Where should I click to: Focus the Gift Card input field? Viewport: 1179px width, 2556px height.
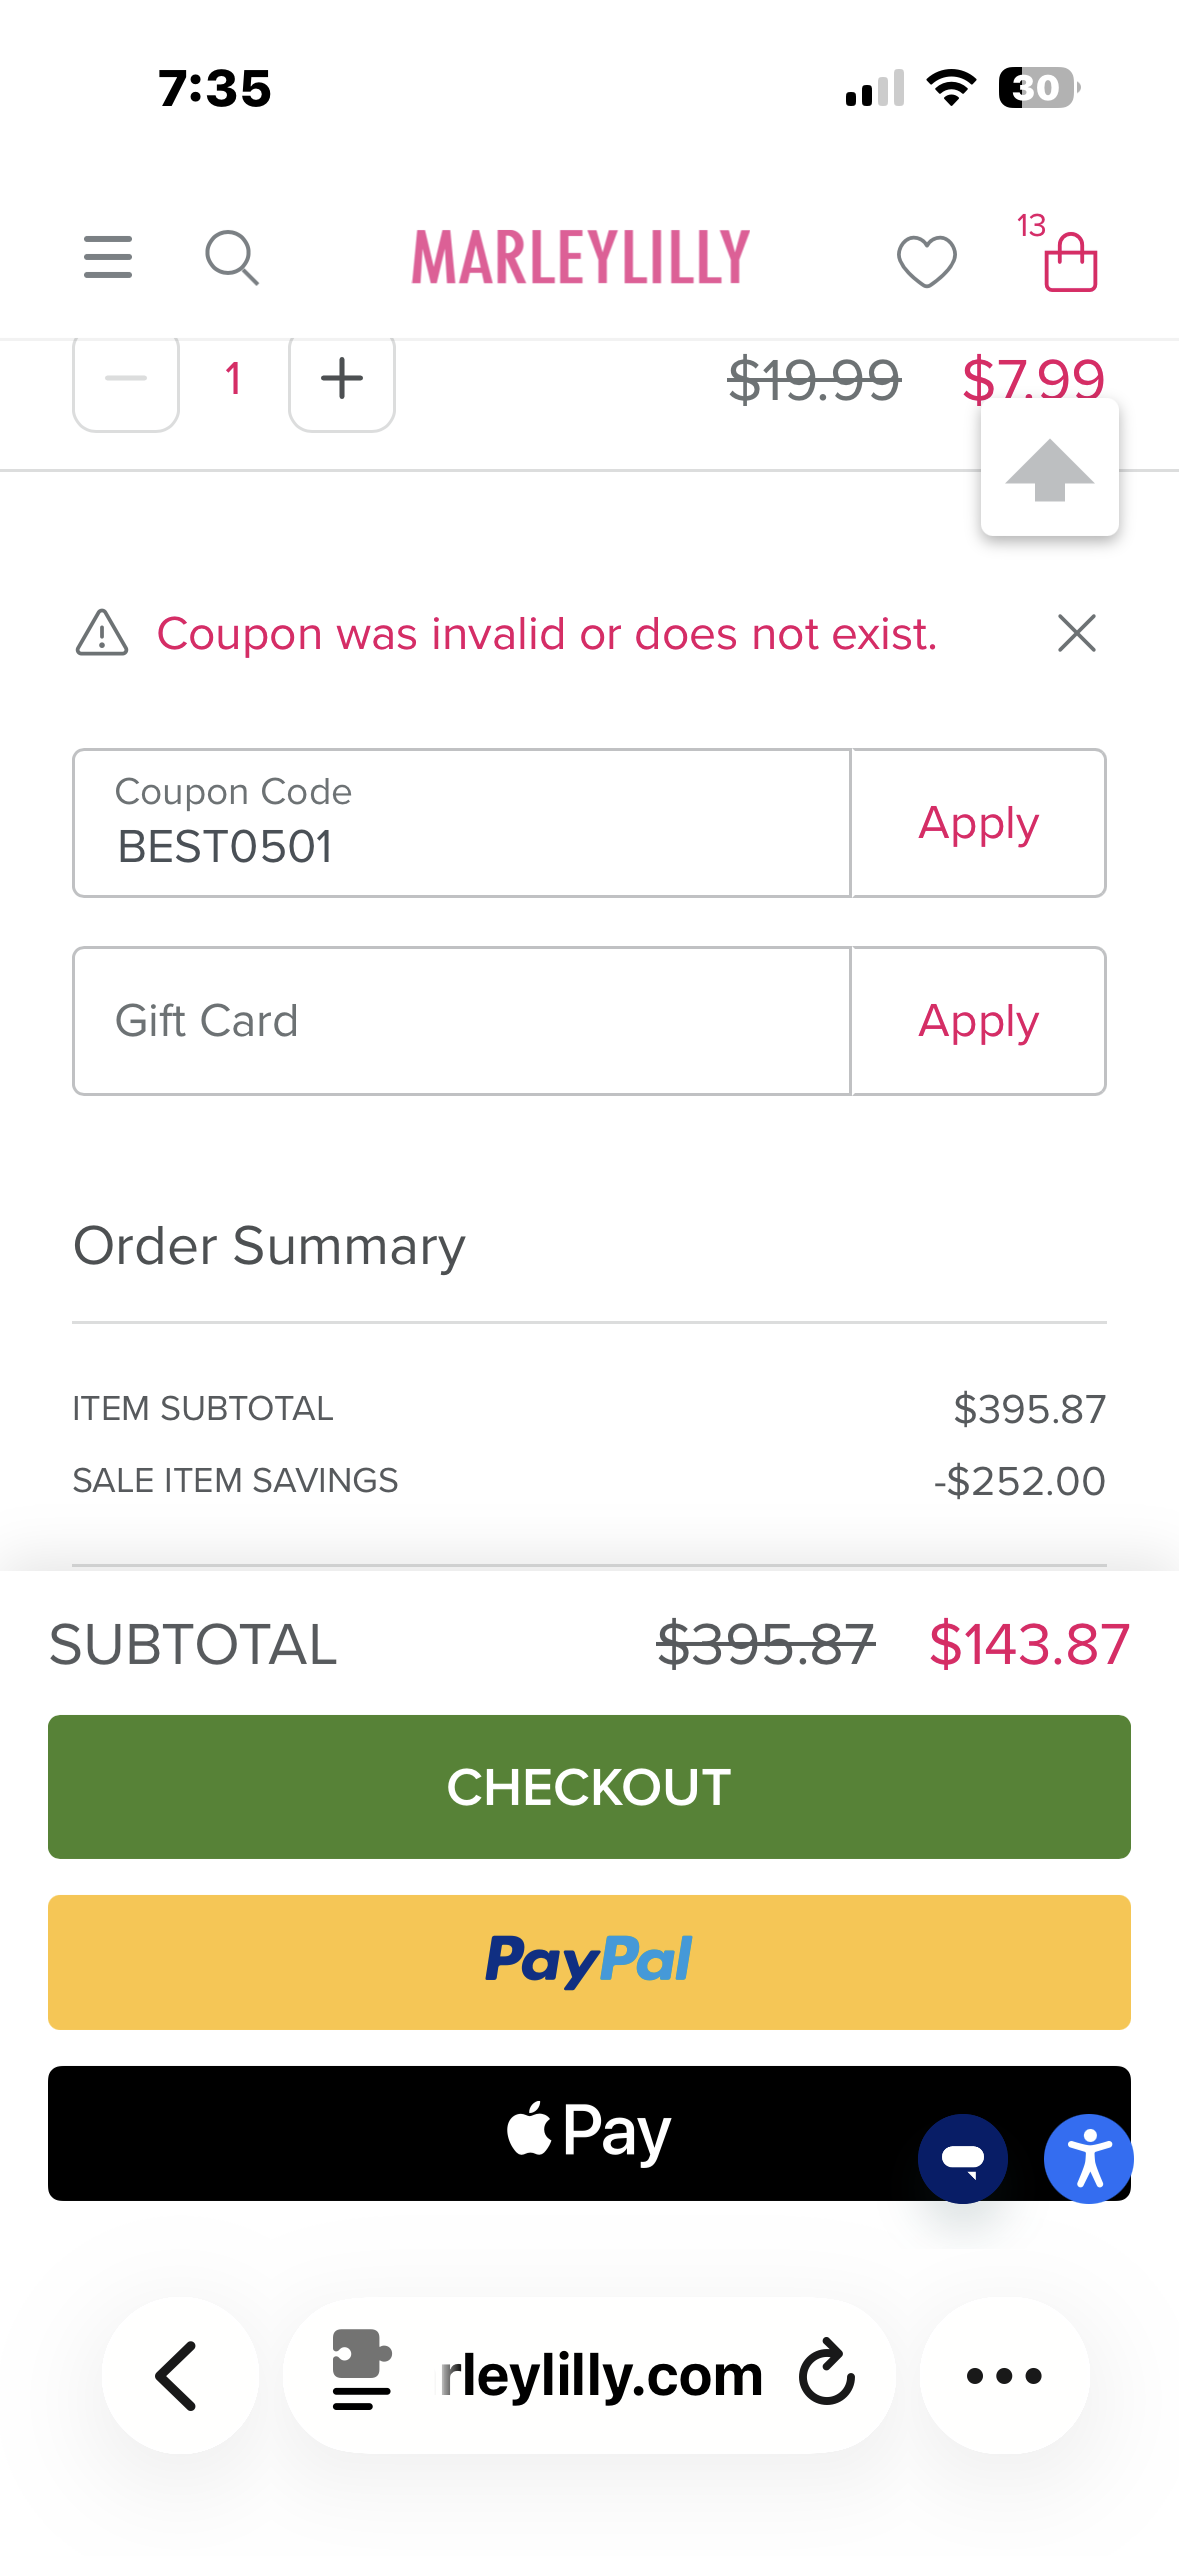pyautogui.click(x=462, y=1021)
